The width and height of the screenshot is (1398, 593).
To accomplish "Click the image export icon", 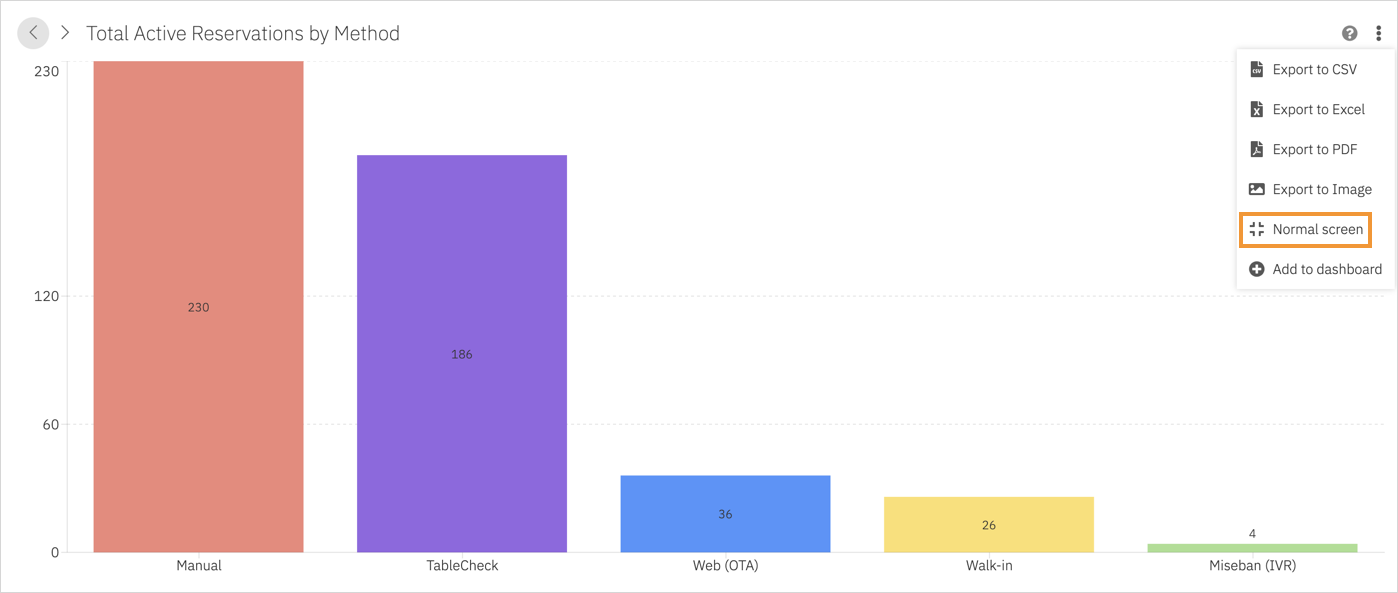I will [1257, 189].
